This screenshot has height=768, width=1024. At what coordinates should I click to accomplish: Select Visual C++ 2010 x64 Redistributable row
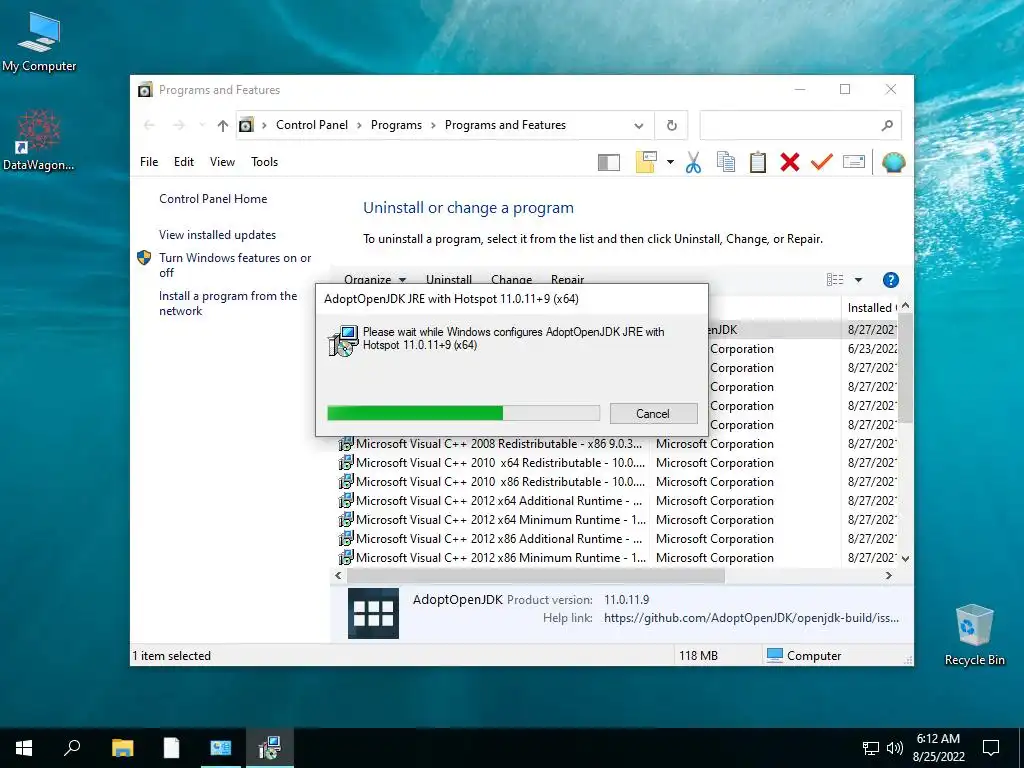click(616, 462)
